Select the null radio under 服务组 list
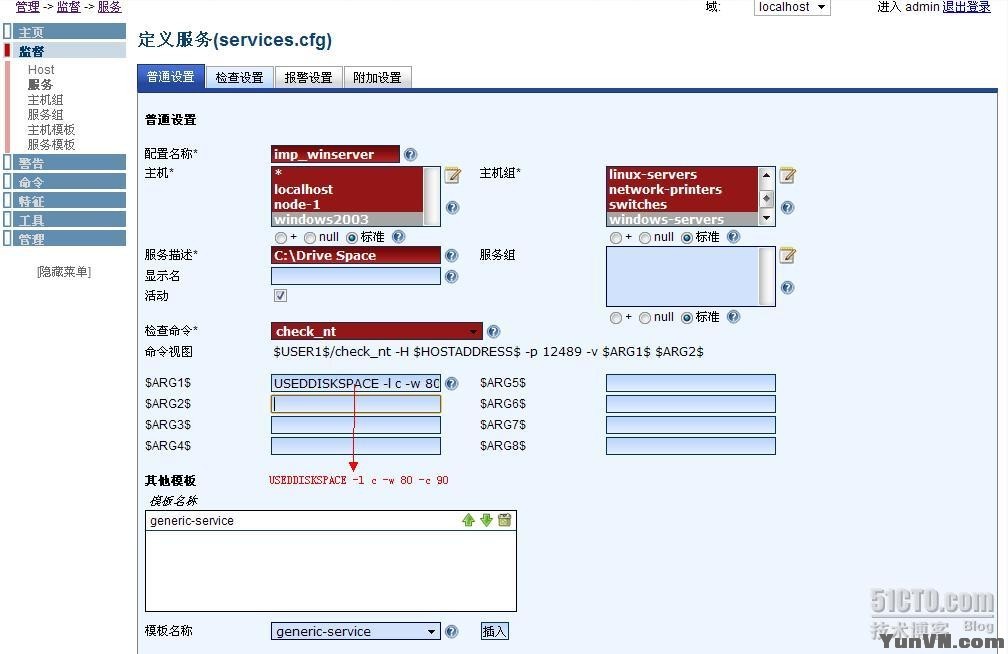 645,318
